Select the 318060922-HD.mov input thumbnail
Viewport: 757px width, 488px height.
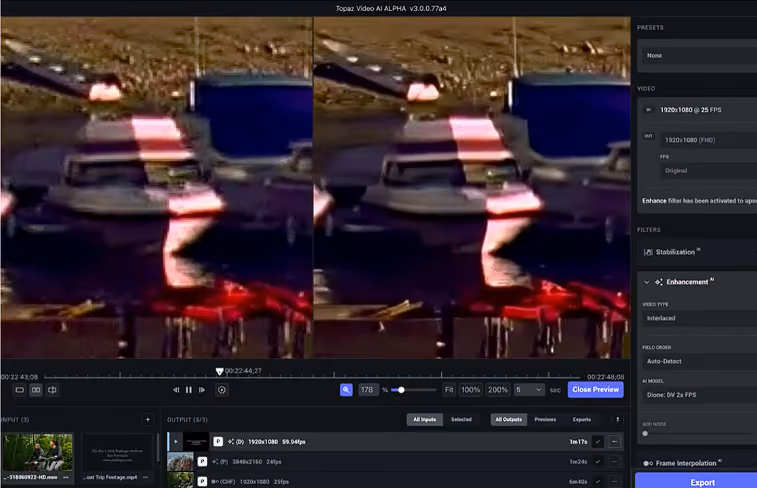point(38,452)
